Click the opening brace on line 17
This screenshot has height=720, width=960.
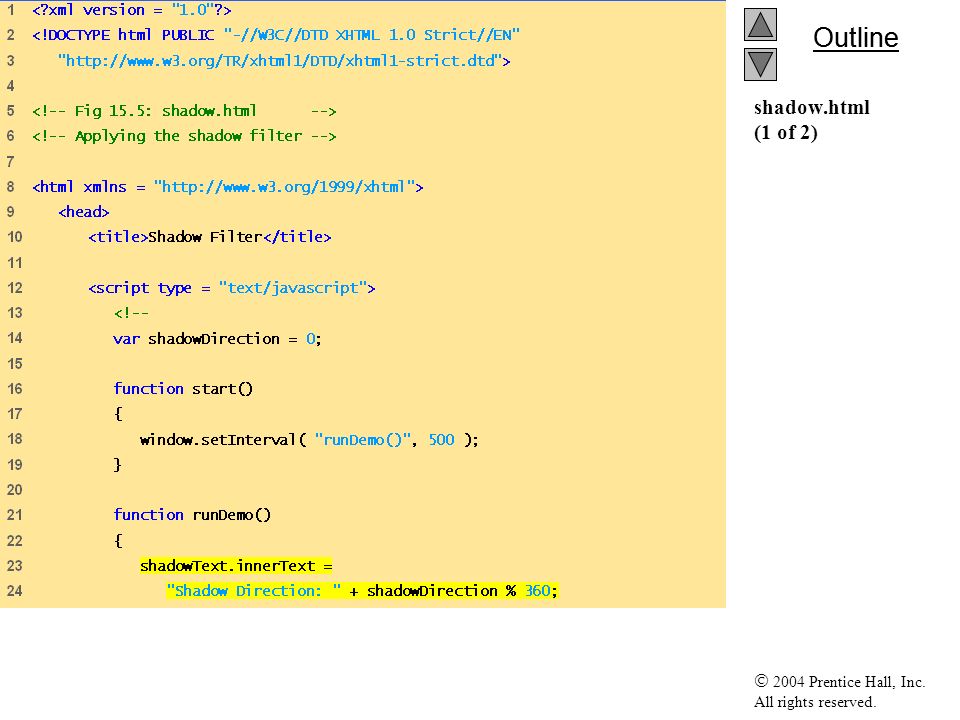point(118,414)
